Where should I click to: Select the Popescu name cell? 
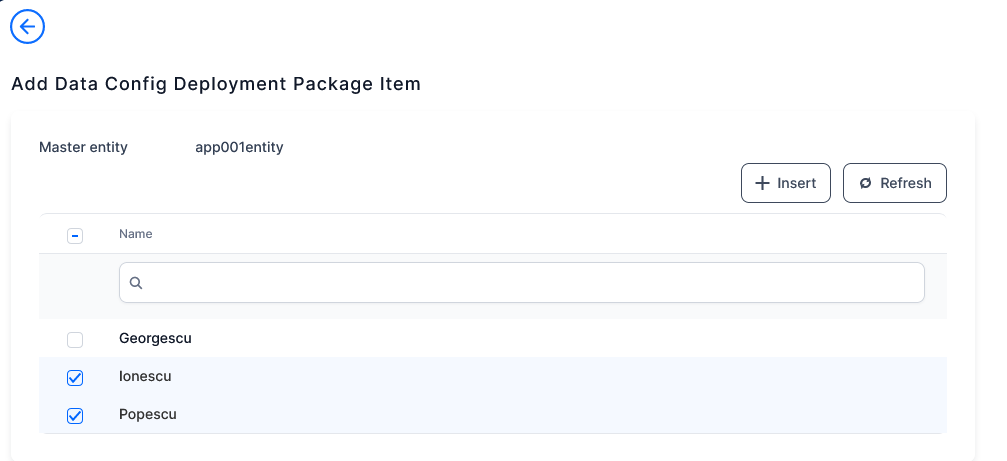pos(148,415)
